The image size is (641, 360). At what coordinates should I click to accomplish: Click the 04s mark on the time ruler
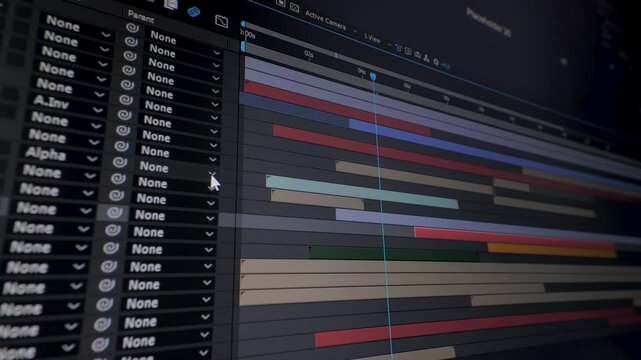361,71
